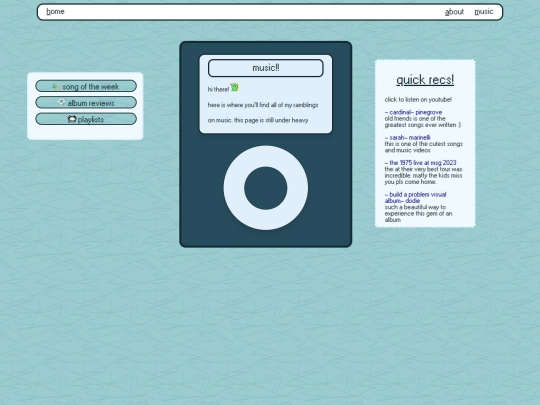Open the build a problem visual album link
Screen dimensions: 540x405
[415, 198]
